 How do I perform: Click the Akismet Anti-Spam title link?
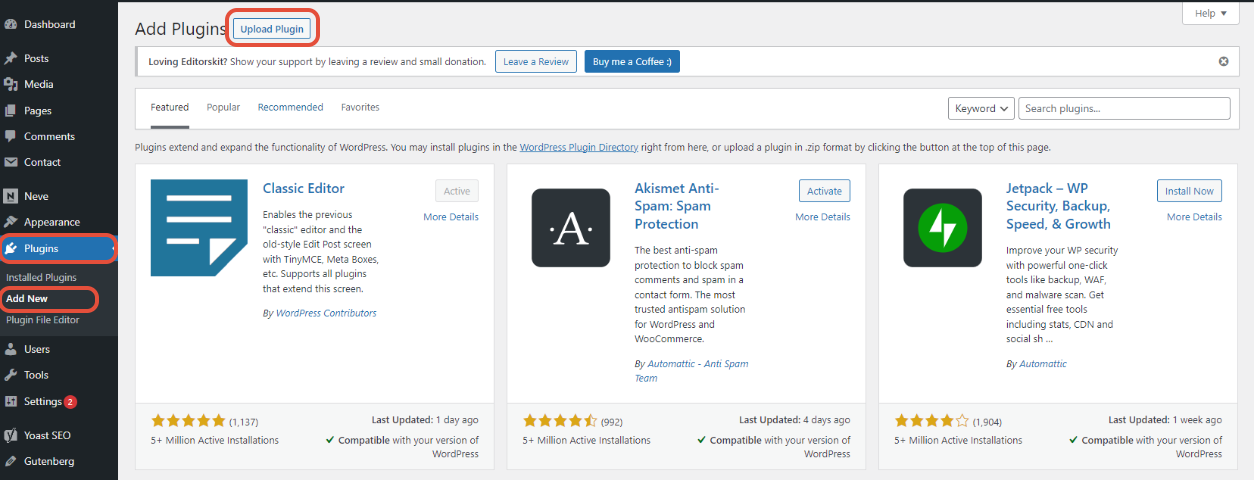tap(677, 206)
